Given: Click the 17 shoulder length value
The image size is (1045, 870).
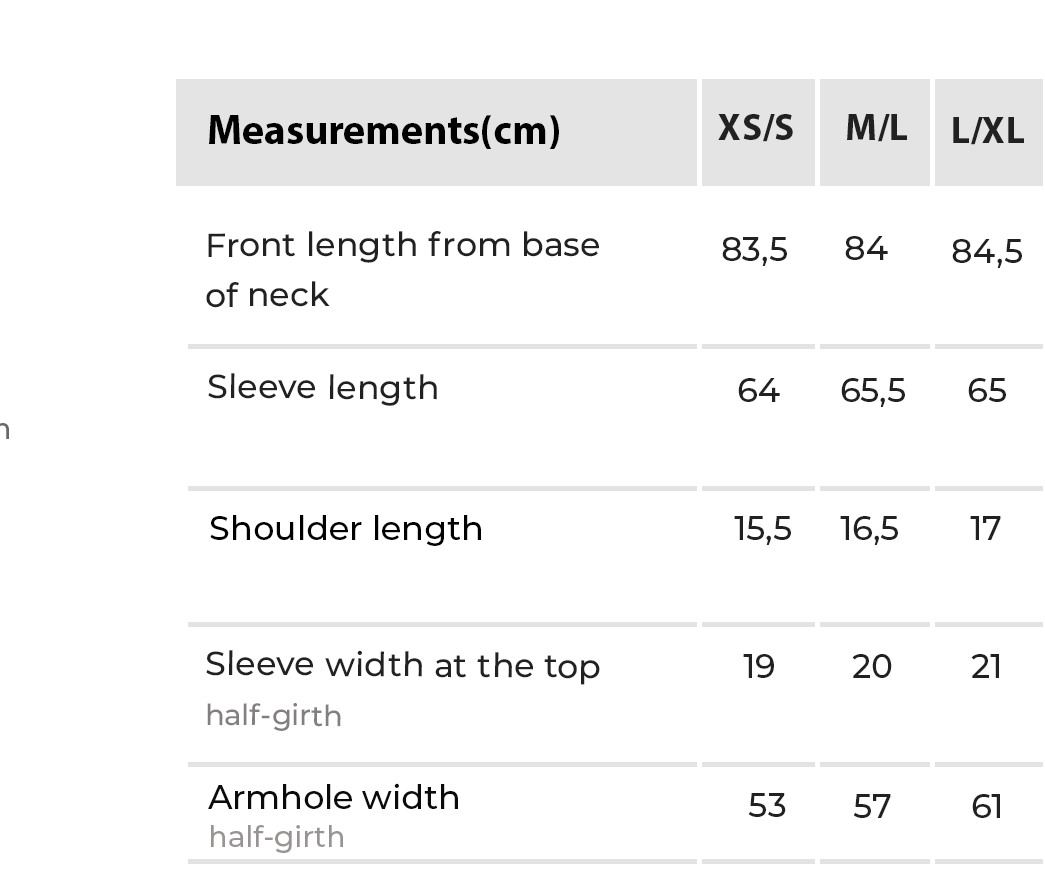Looking at the screenshot, I should point(985,529).
